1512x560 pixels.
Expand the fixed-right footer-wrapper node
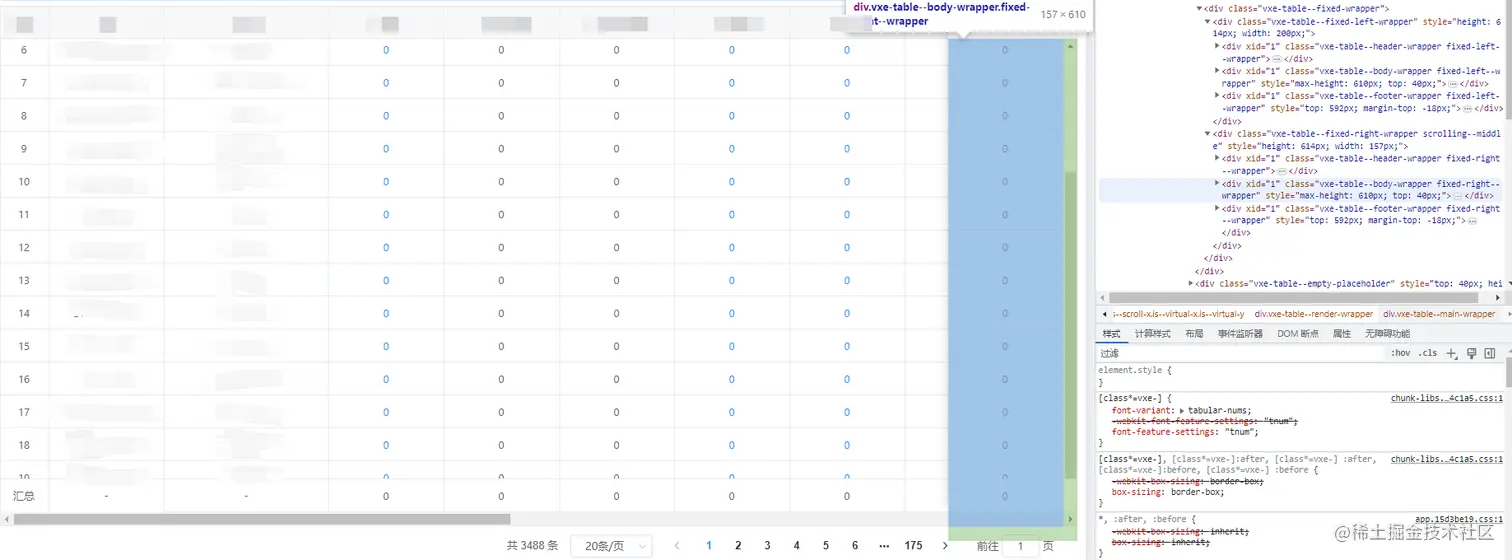pos(1217,209)
